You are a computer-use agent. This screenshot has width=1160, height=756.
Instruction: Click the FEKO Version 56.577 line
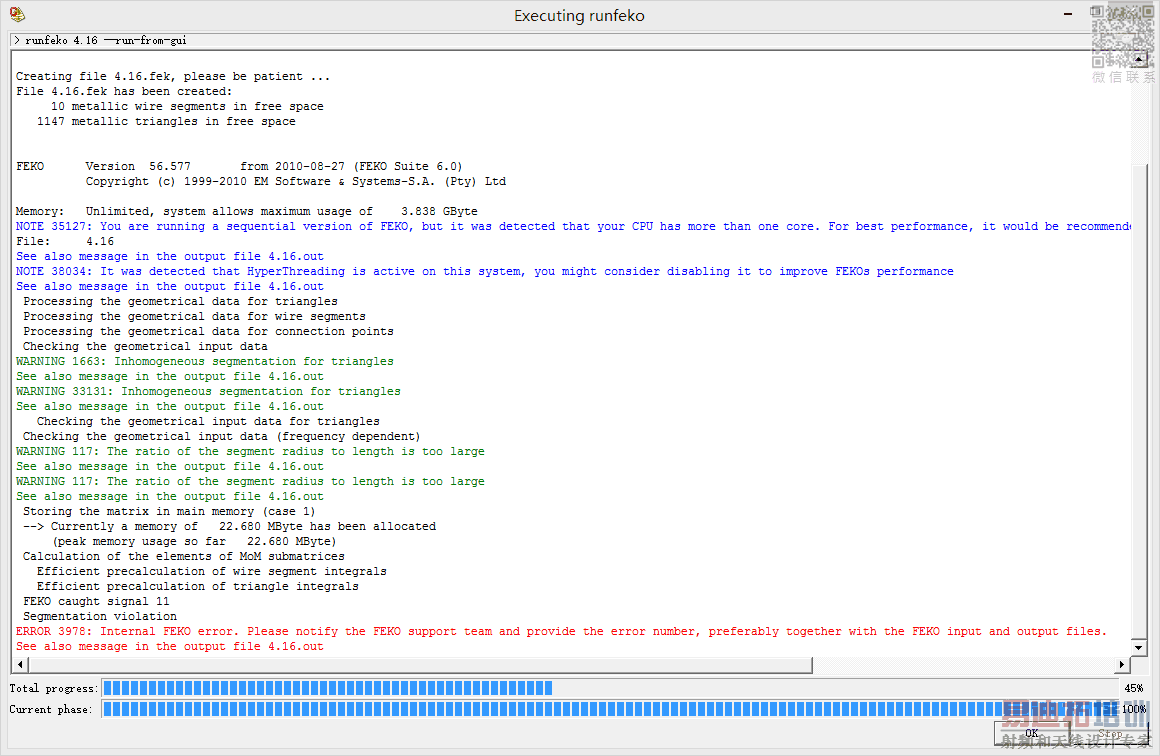(239, 166)
